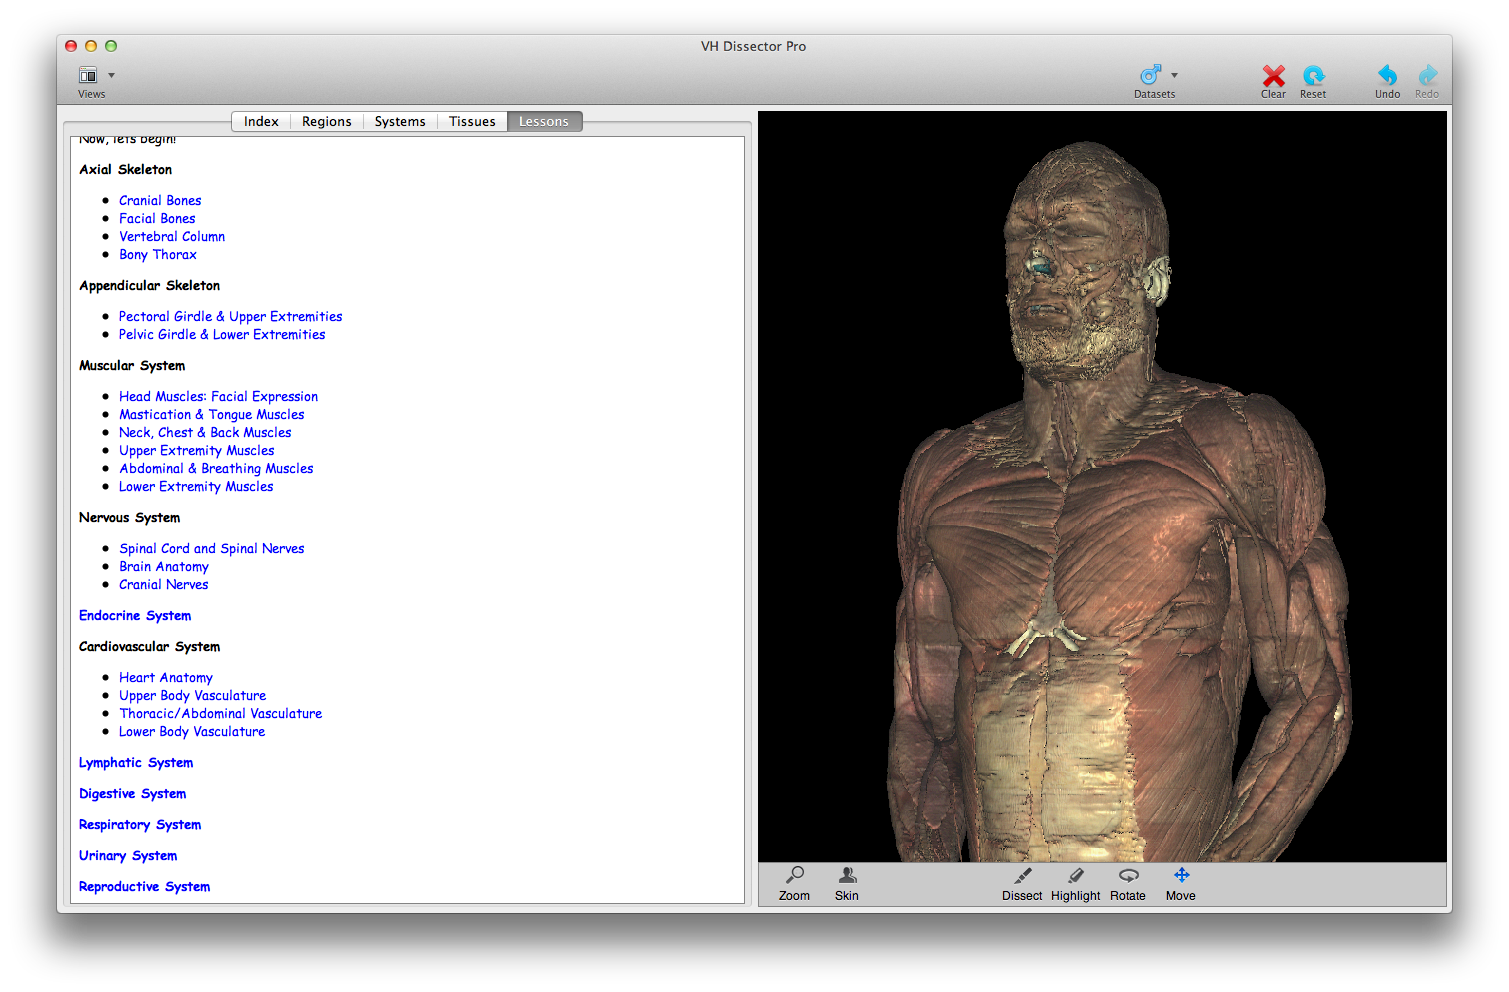Switch to the Index tab
The width and height of the screenshot is (1509, 992).
tap(261, 121)
